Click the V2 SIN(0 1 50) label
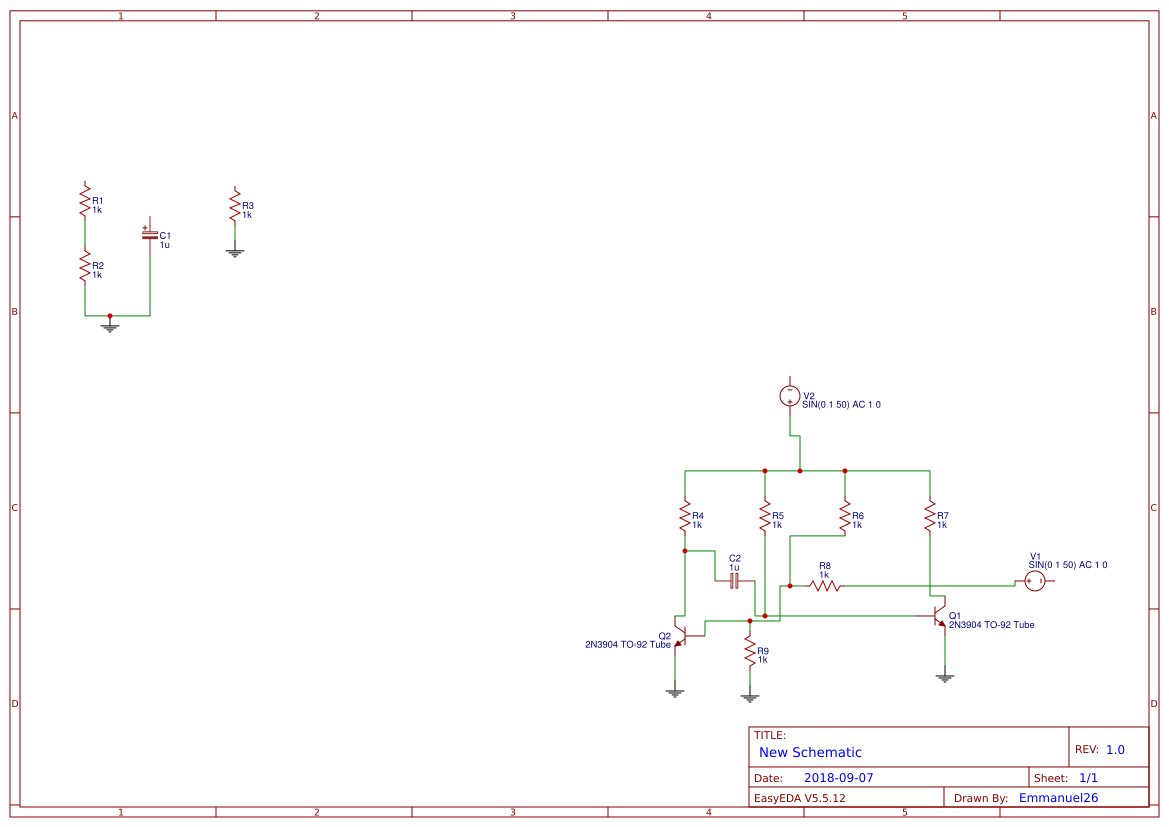Image resolution: width=1169 pixels, height=827 pixels. [x=841, y=405]
